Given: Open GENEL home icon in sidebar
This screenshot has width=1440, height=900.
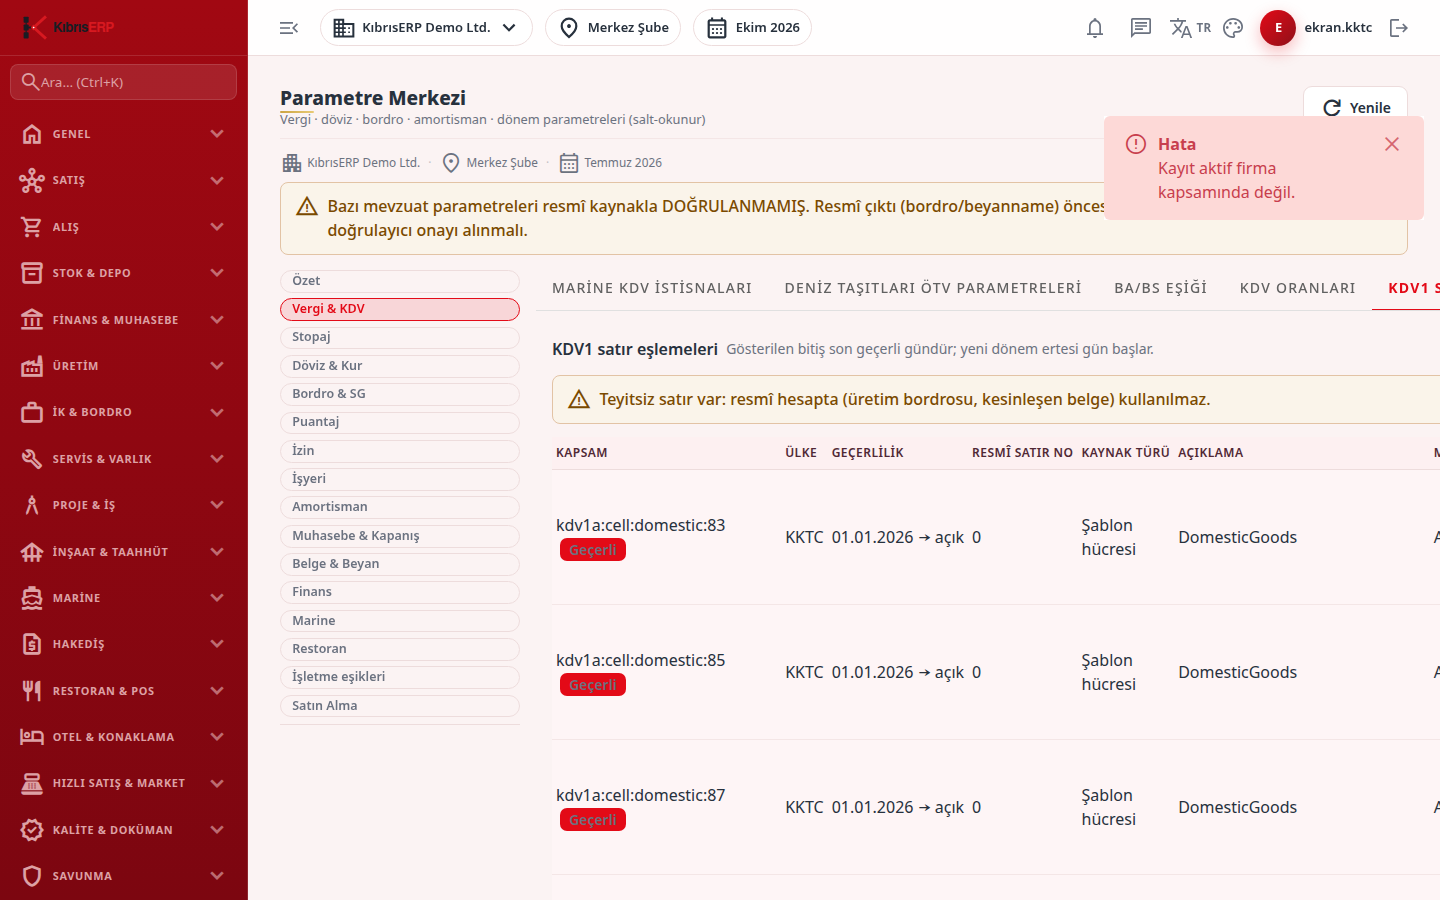Looking at the screenshot, I should 32,134.
